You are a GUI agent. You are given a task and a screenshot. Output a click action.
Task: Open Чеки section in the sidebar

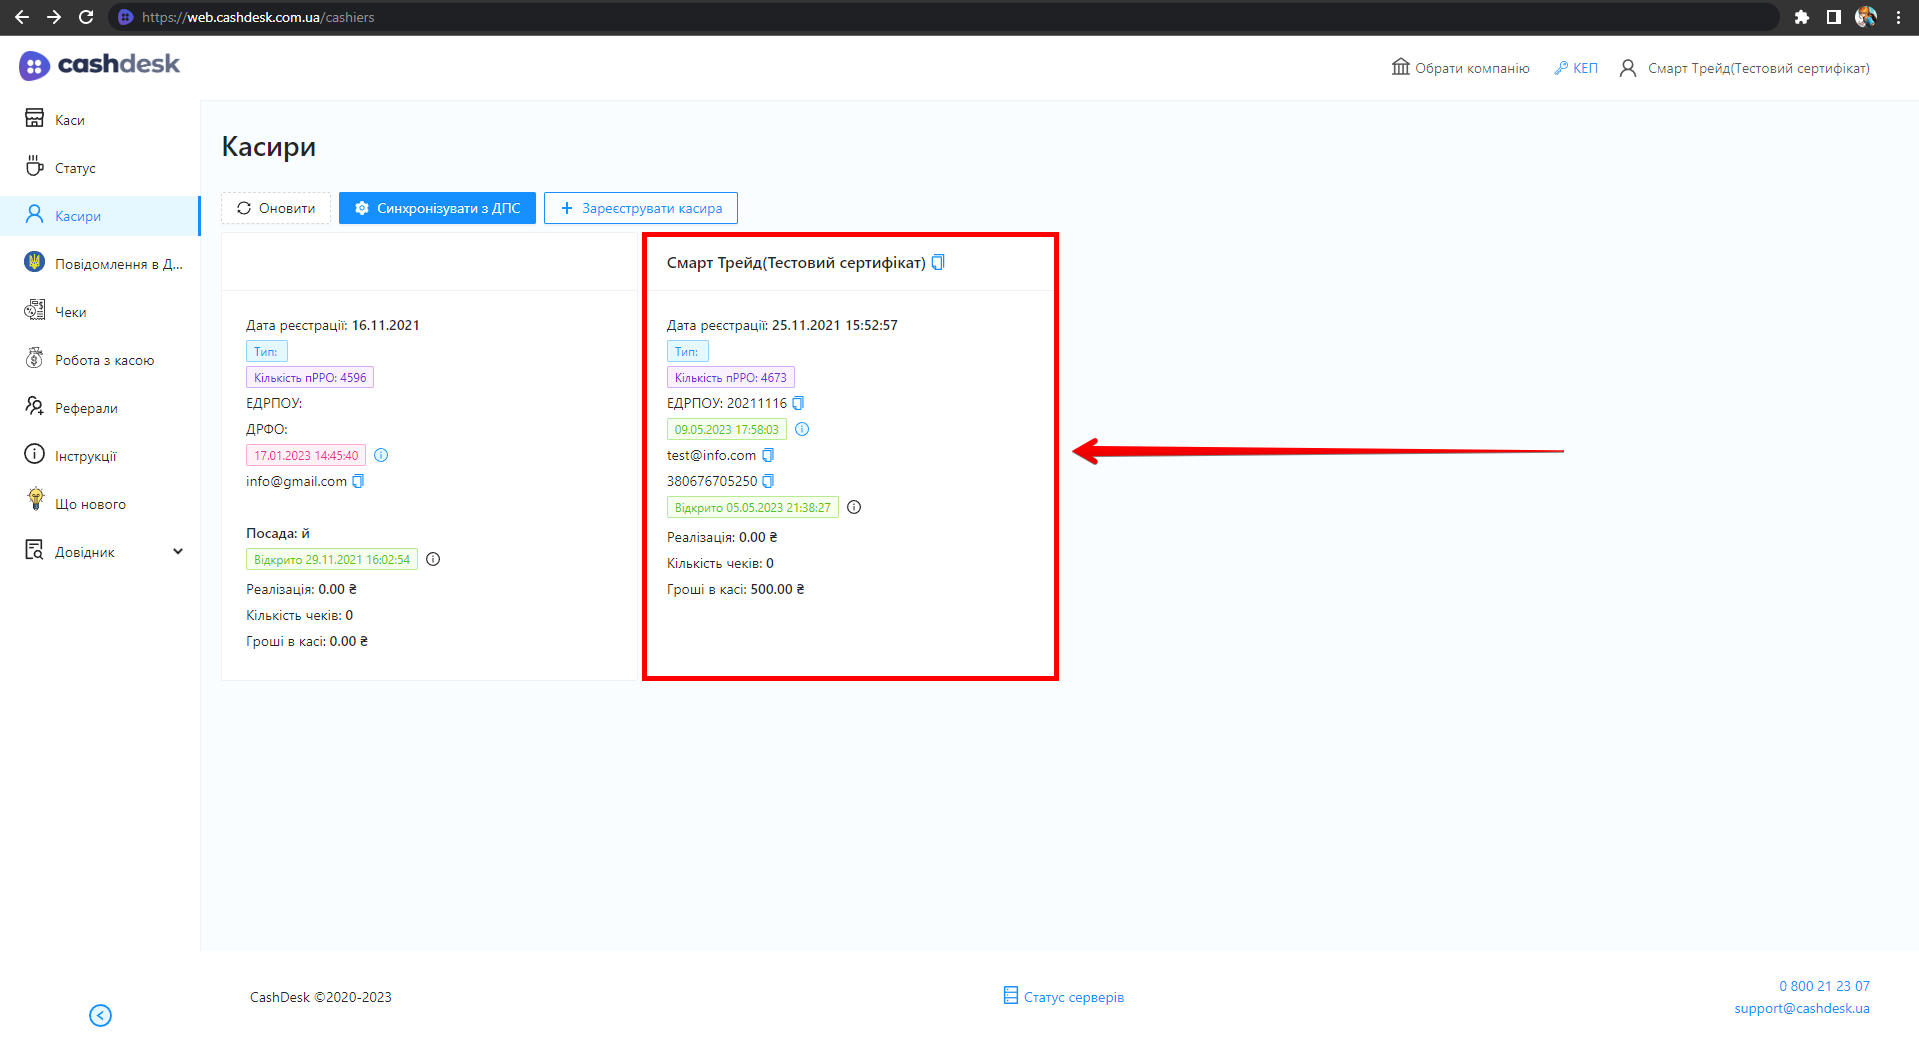(x=70, y=312)
